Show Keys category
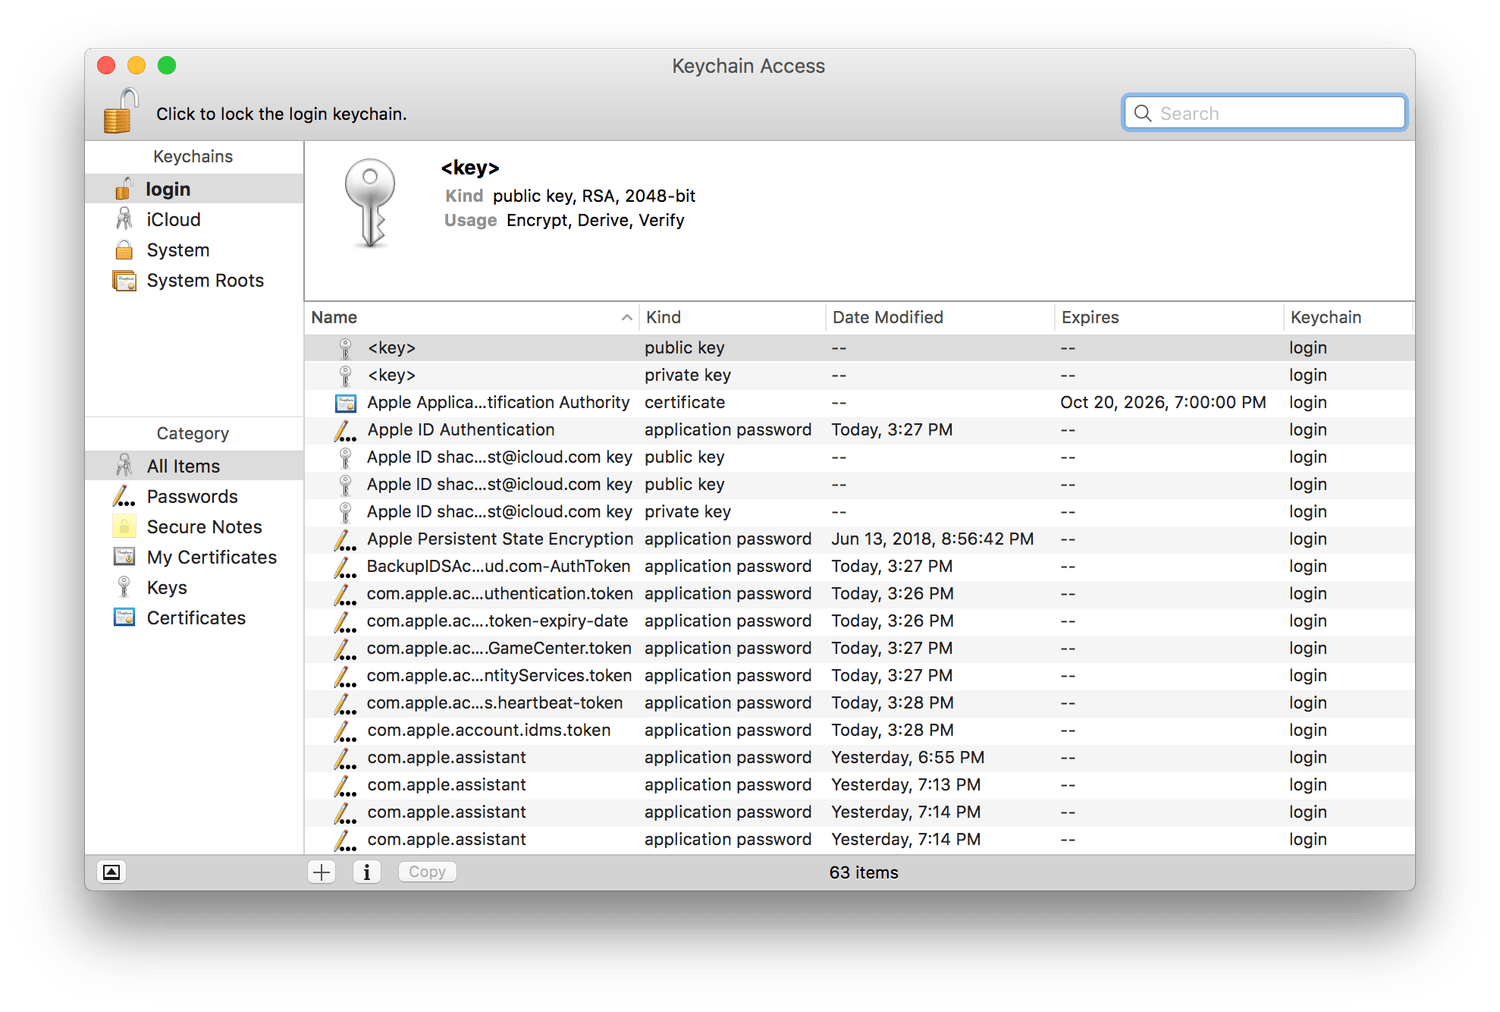The image size is (1500, 1012). pos(167,588)
